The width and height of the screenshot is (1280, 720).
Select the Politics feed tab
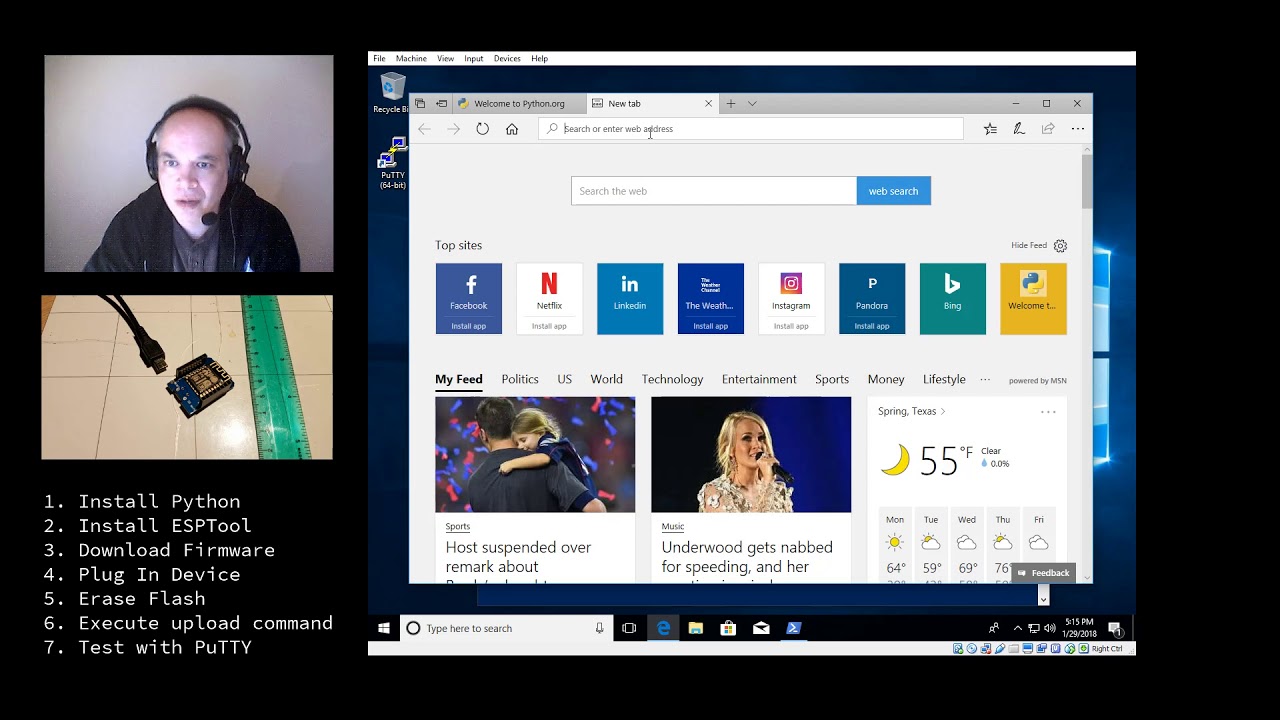click(520, 380)
